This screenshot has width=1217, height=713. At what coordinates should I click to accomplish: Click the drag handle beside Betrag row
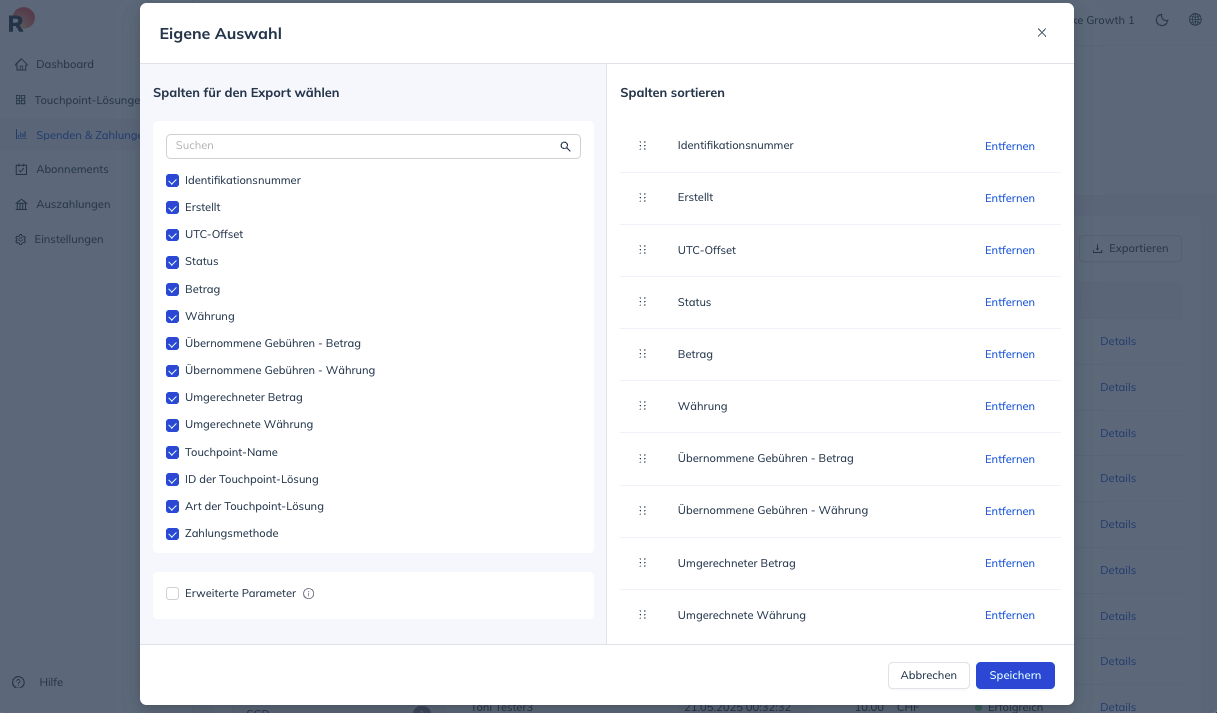[x=642, y=354]
